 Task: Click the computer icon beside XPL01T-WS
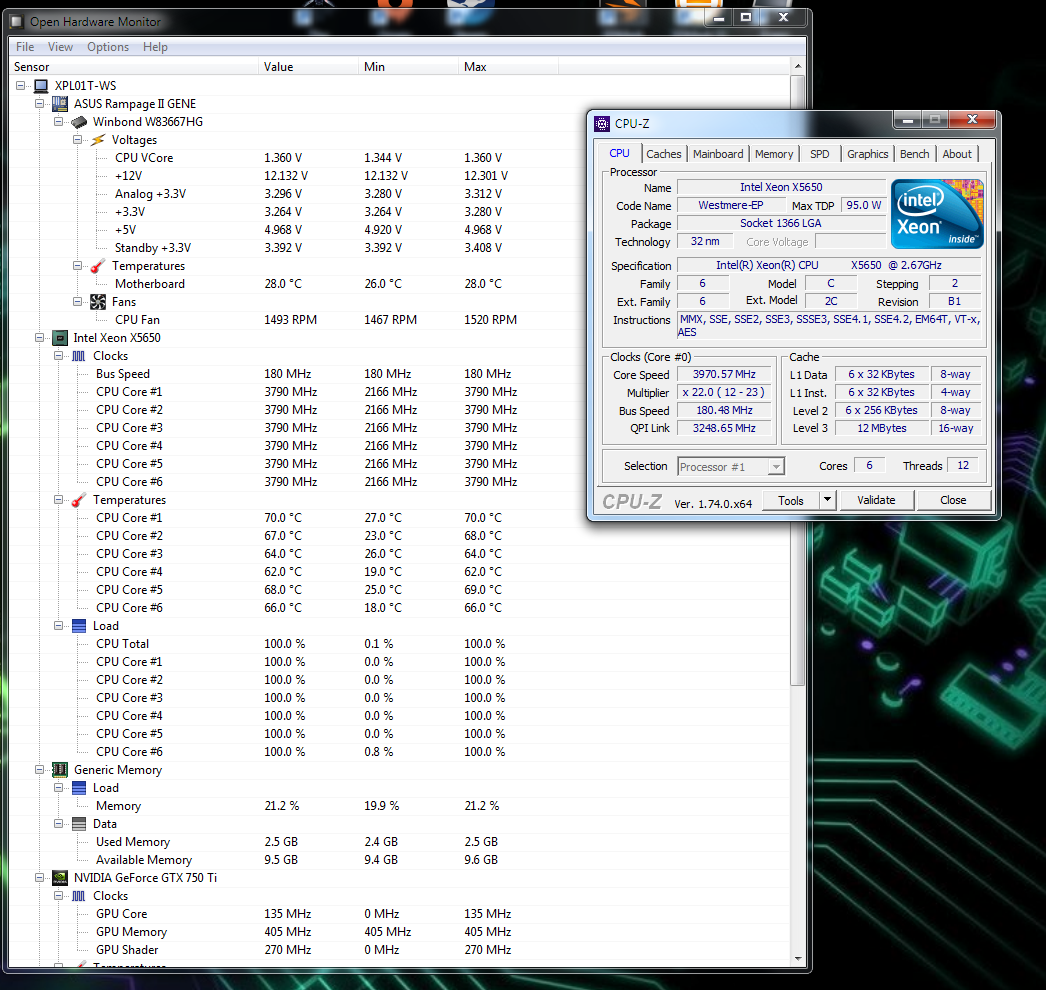41,86
